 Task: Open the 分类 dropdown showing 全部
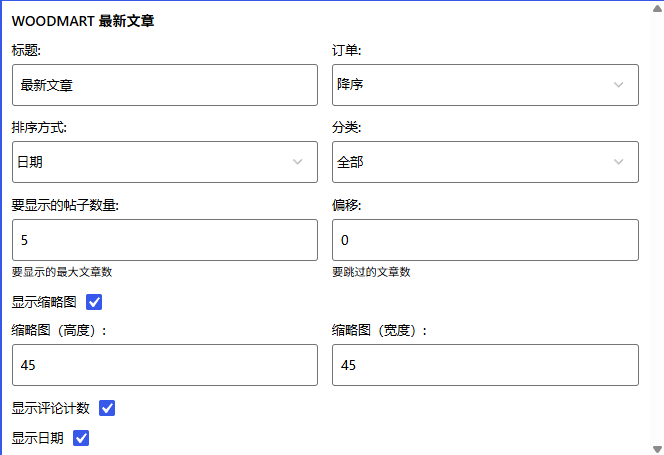(x=485, y=162)
